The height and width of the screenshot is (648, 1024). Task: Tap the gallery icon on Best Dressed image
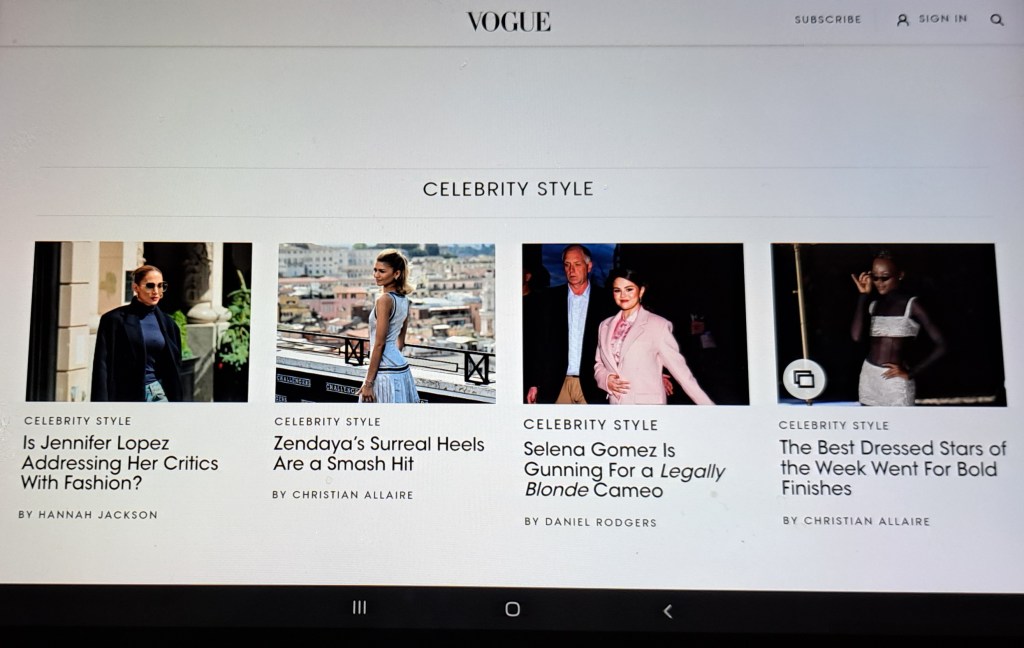pyautogui.click(x=803, y=379)
